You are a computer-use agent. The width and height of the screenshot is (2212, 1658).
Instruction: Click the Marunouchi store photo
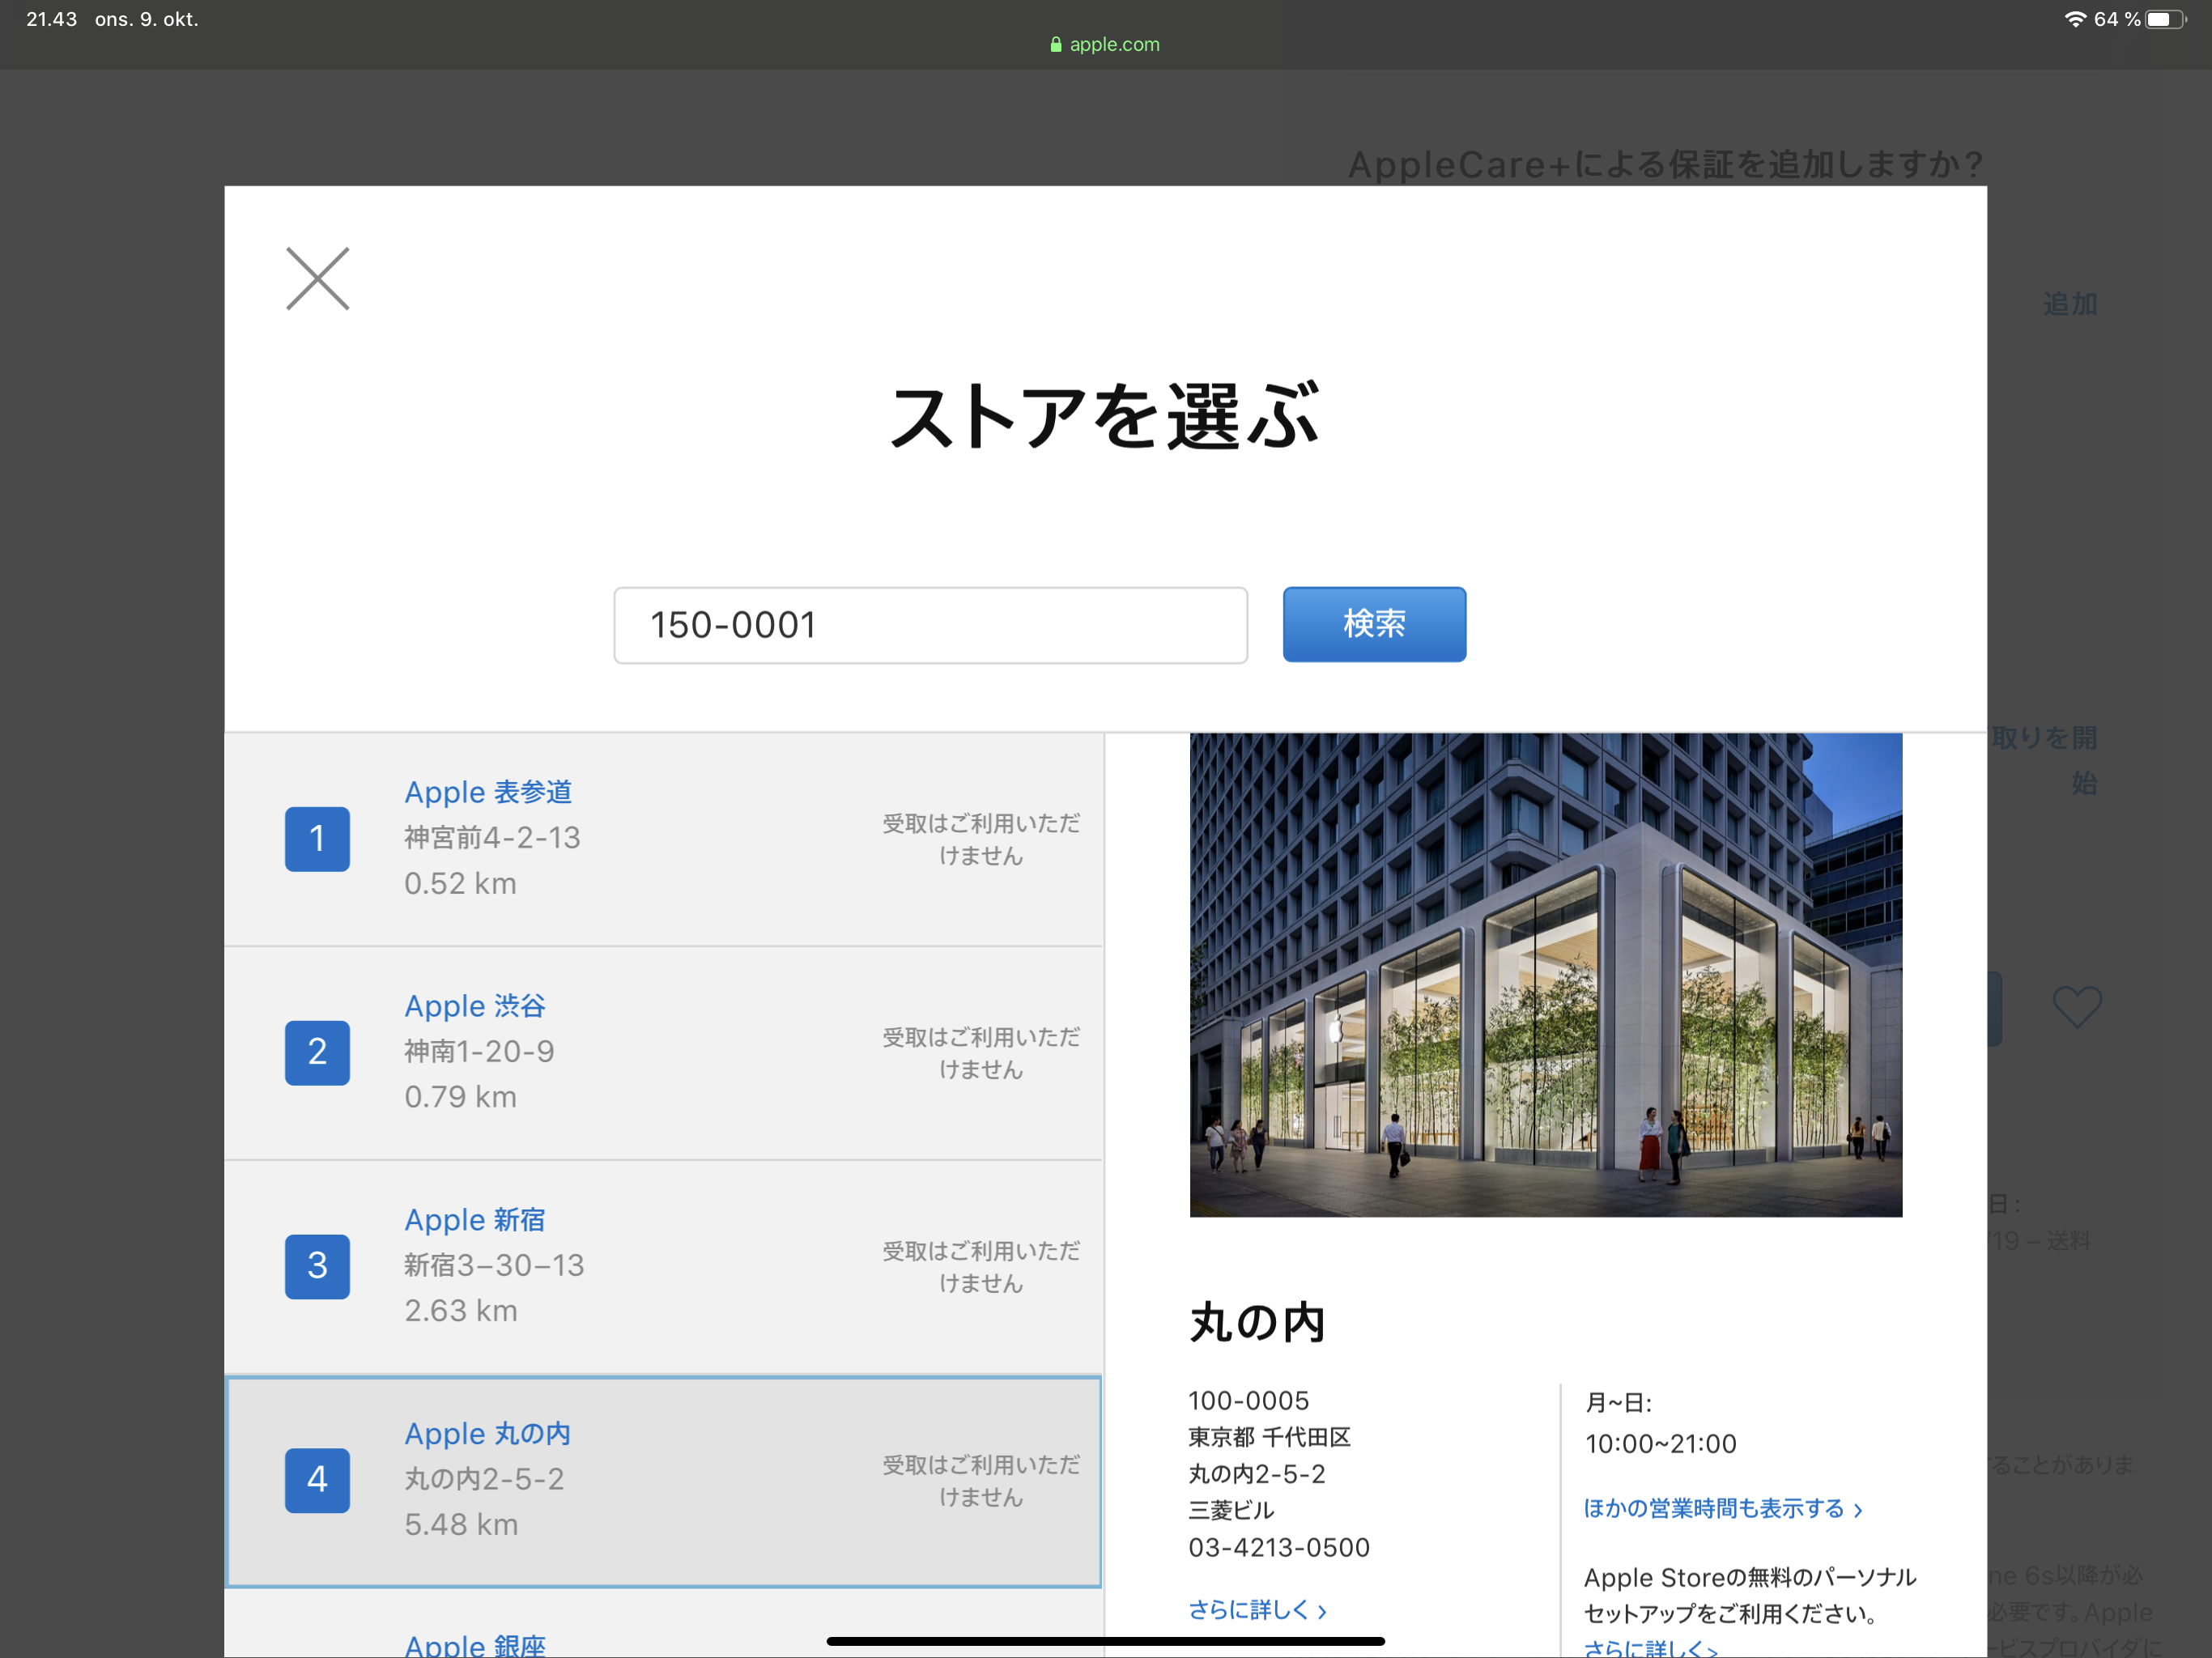(x=1546, y=975)
